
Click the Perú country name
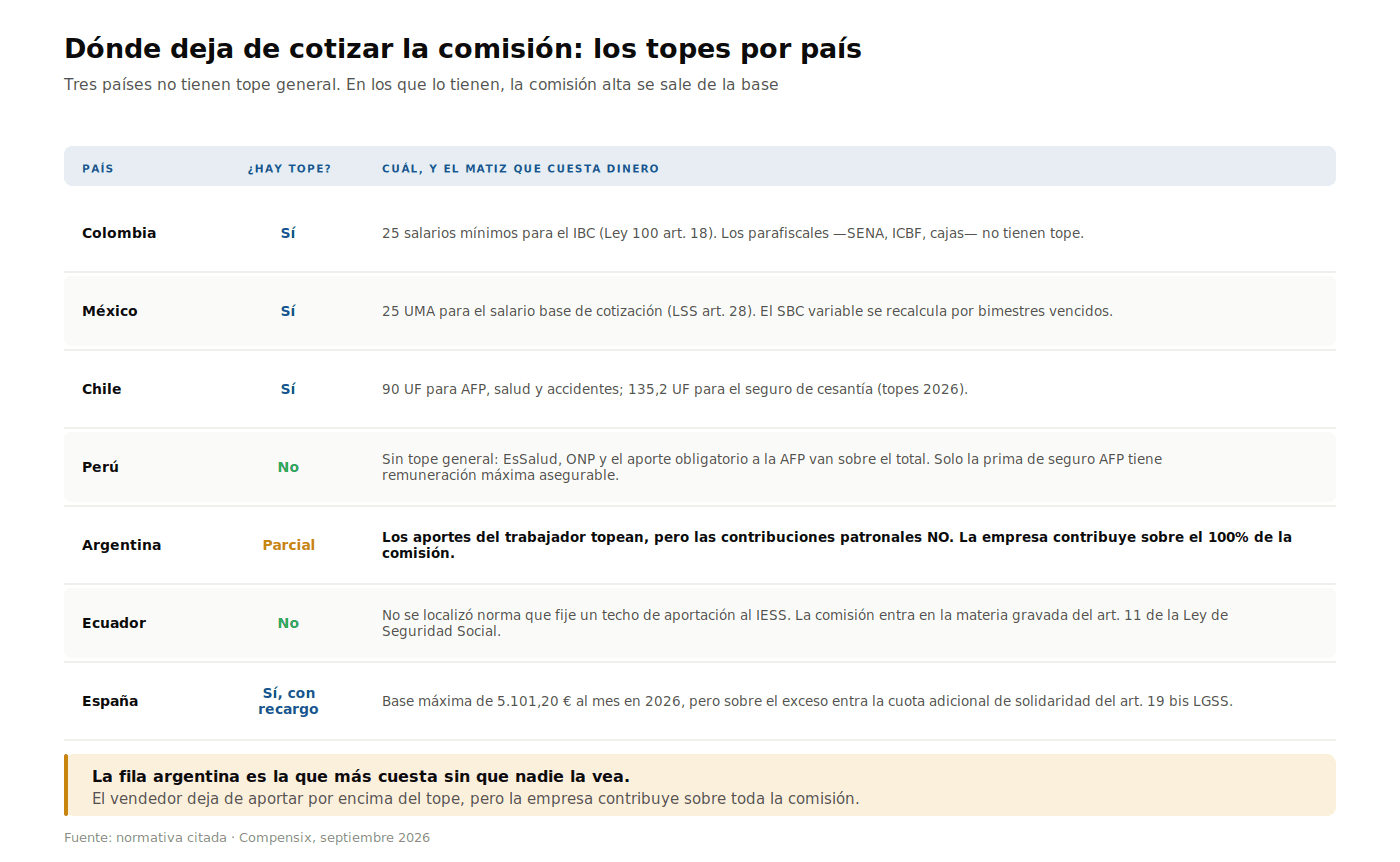100,467
